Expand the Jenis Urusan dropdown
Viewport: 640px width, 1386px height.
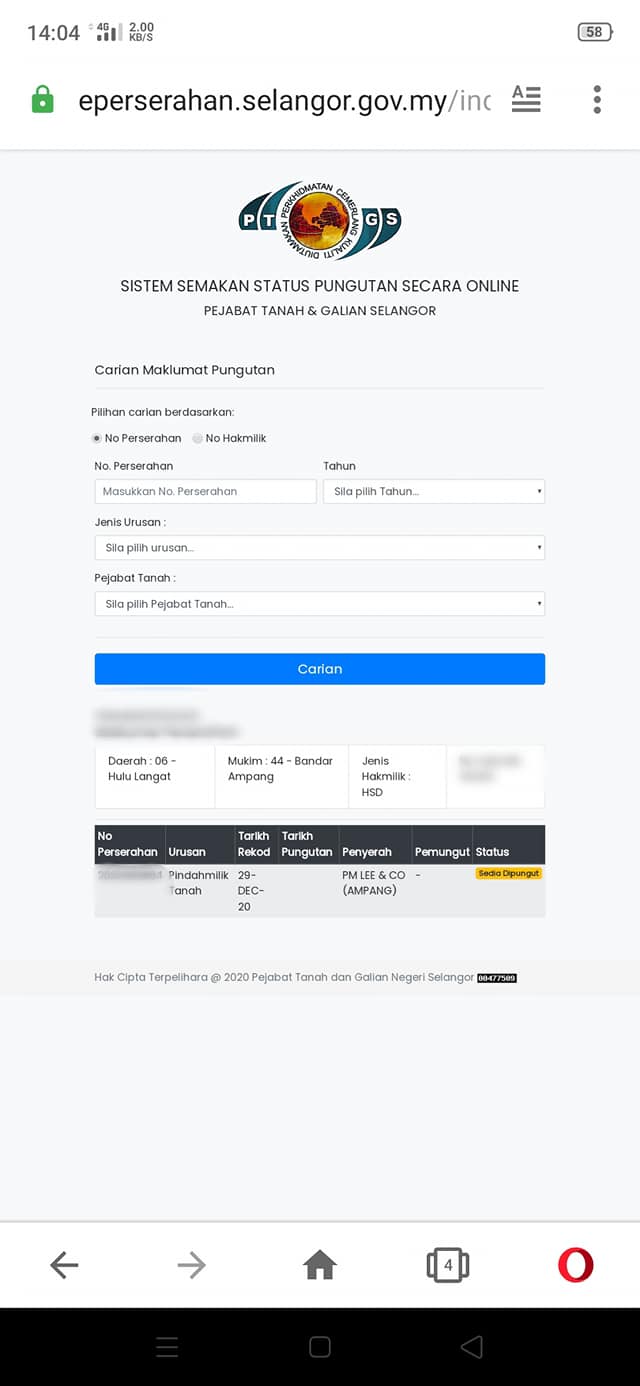320,548
